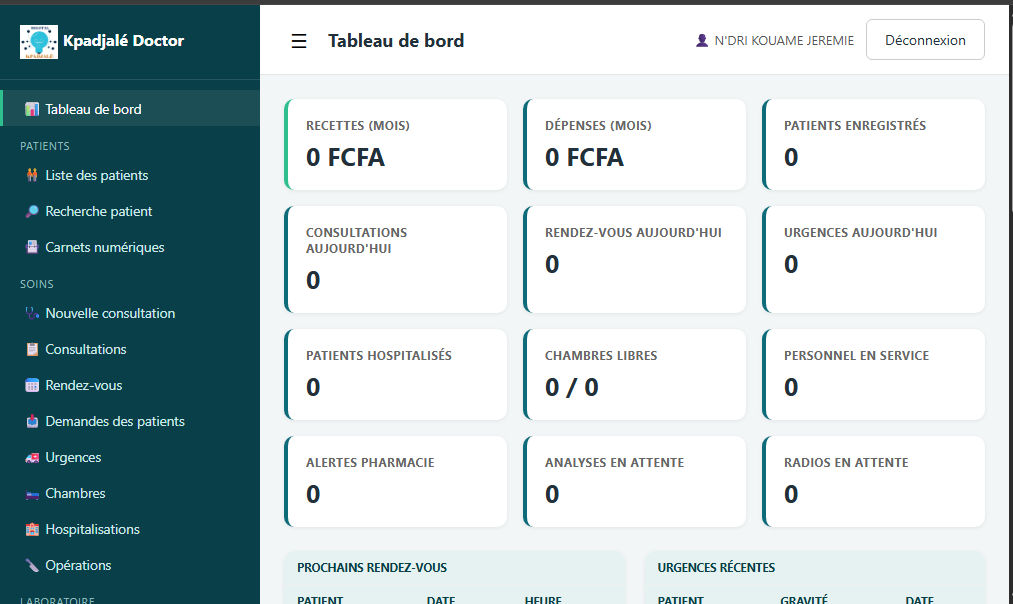This screenshot has width=1013, height=604.
Task: Select the Rendez-vous aujourd'hui card
Action: (x=634, y=260)
